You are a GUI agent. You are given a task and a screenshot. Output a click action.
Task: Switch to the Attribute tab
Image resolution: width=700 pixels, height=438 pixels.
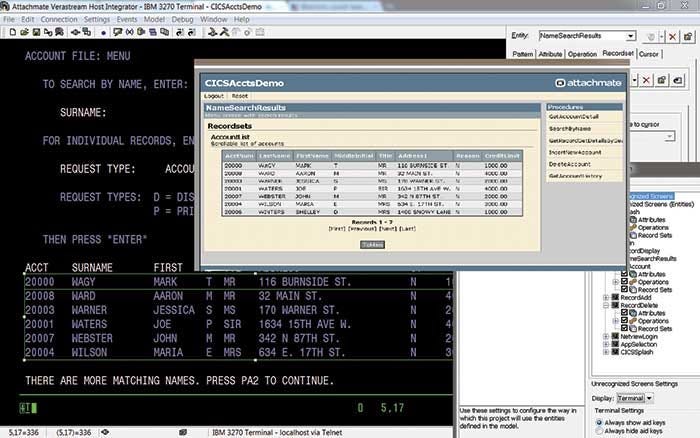pyautogui.click(x=550, y=54)
